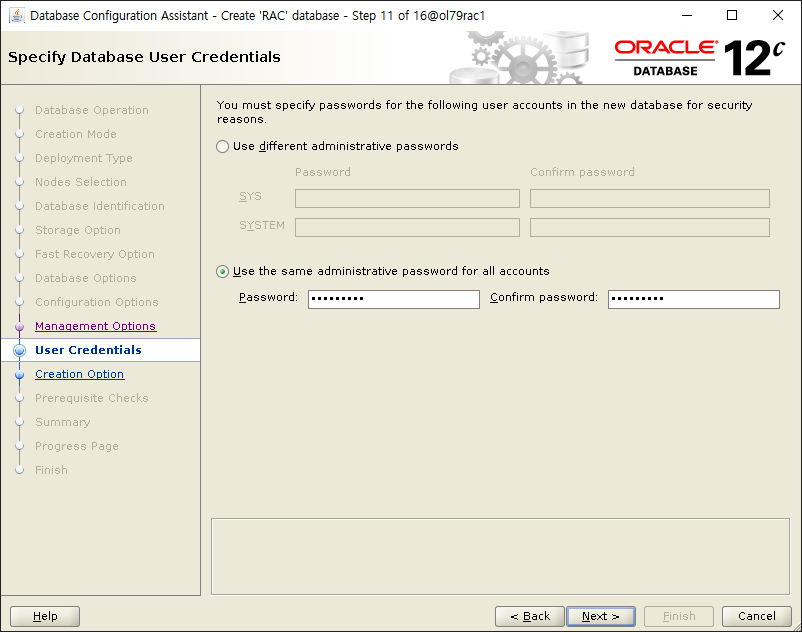Go to Management Options step

coord(95,326)
